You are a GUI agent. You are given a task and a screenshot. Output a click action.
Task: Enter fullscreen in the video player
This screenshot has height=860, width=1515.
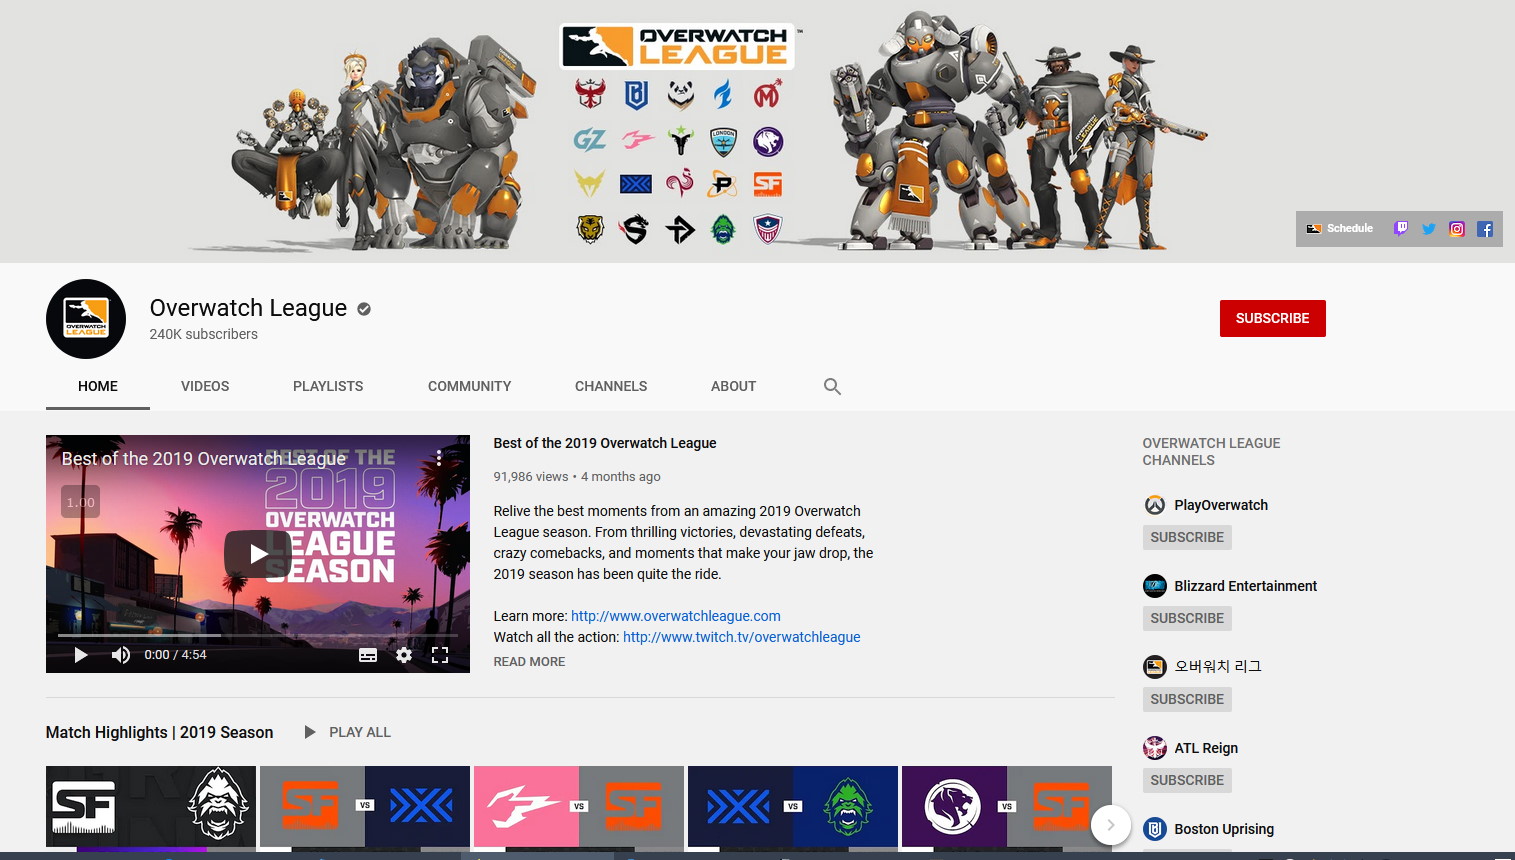[x=439, y=655]
